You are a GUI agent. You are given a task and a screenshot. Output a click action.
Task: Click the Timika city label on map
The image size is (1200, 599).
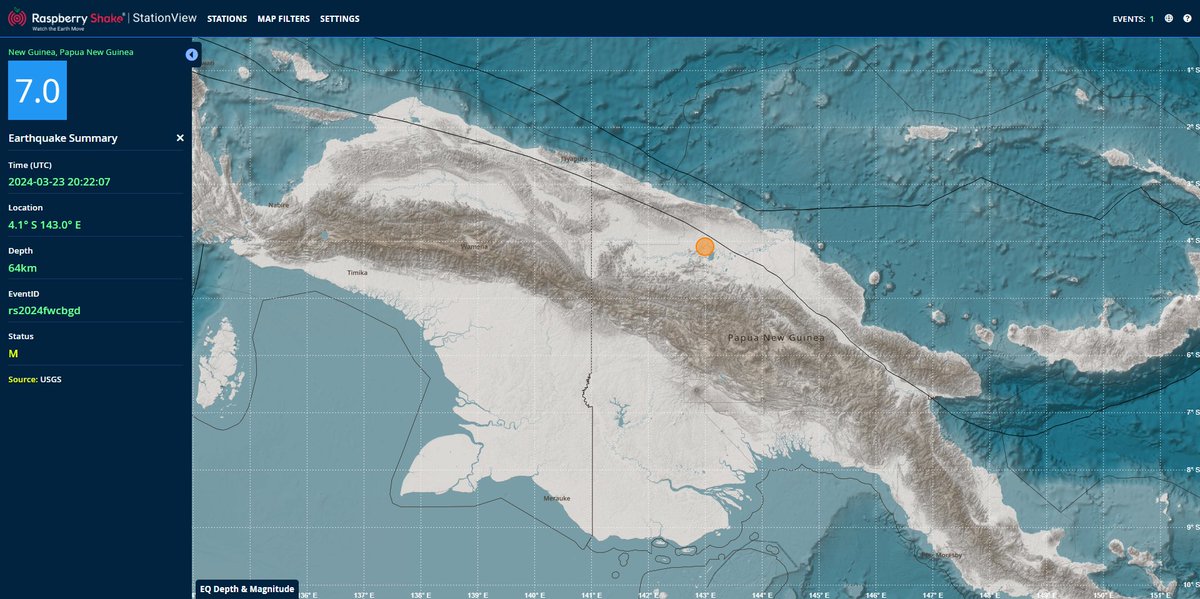357,272
